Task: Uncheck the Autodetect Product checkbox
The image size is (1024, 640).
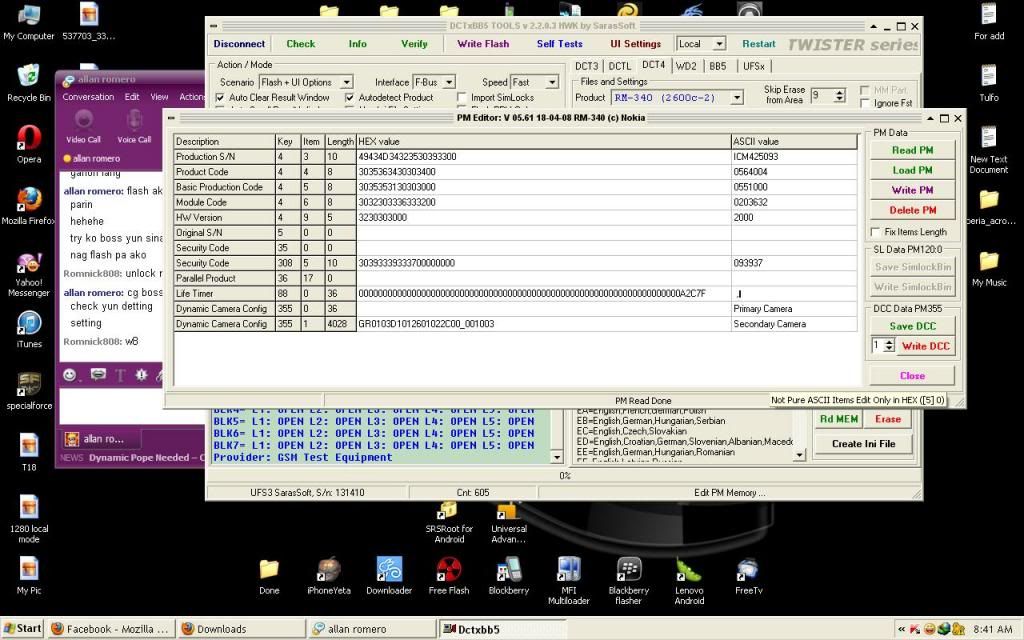Action: tap(350, 98)
